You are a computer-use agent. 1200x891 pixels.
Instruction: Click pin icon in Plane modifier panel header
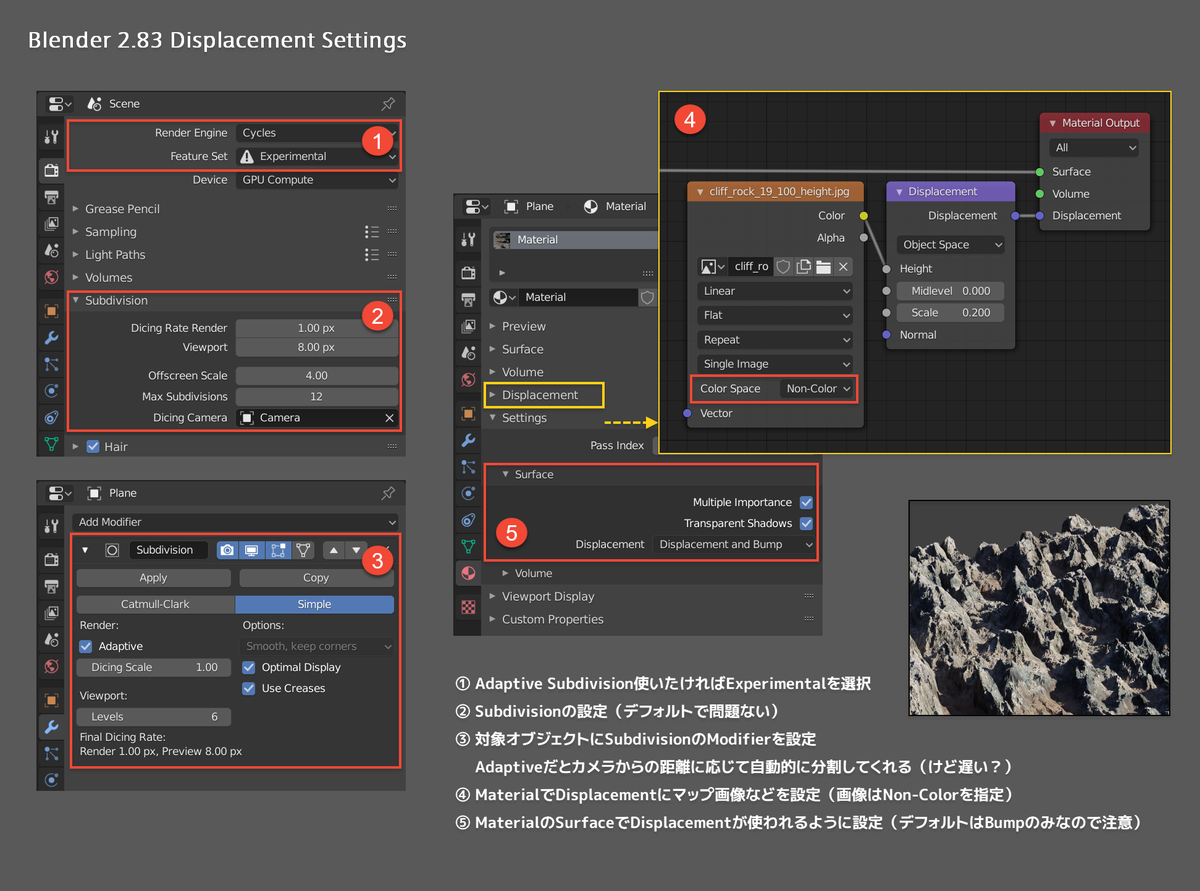(388, 493)
